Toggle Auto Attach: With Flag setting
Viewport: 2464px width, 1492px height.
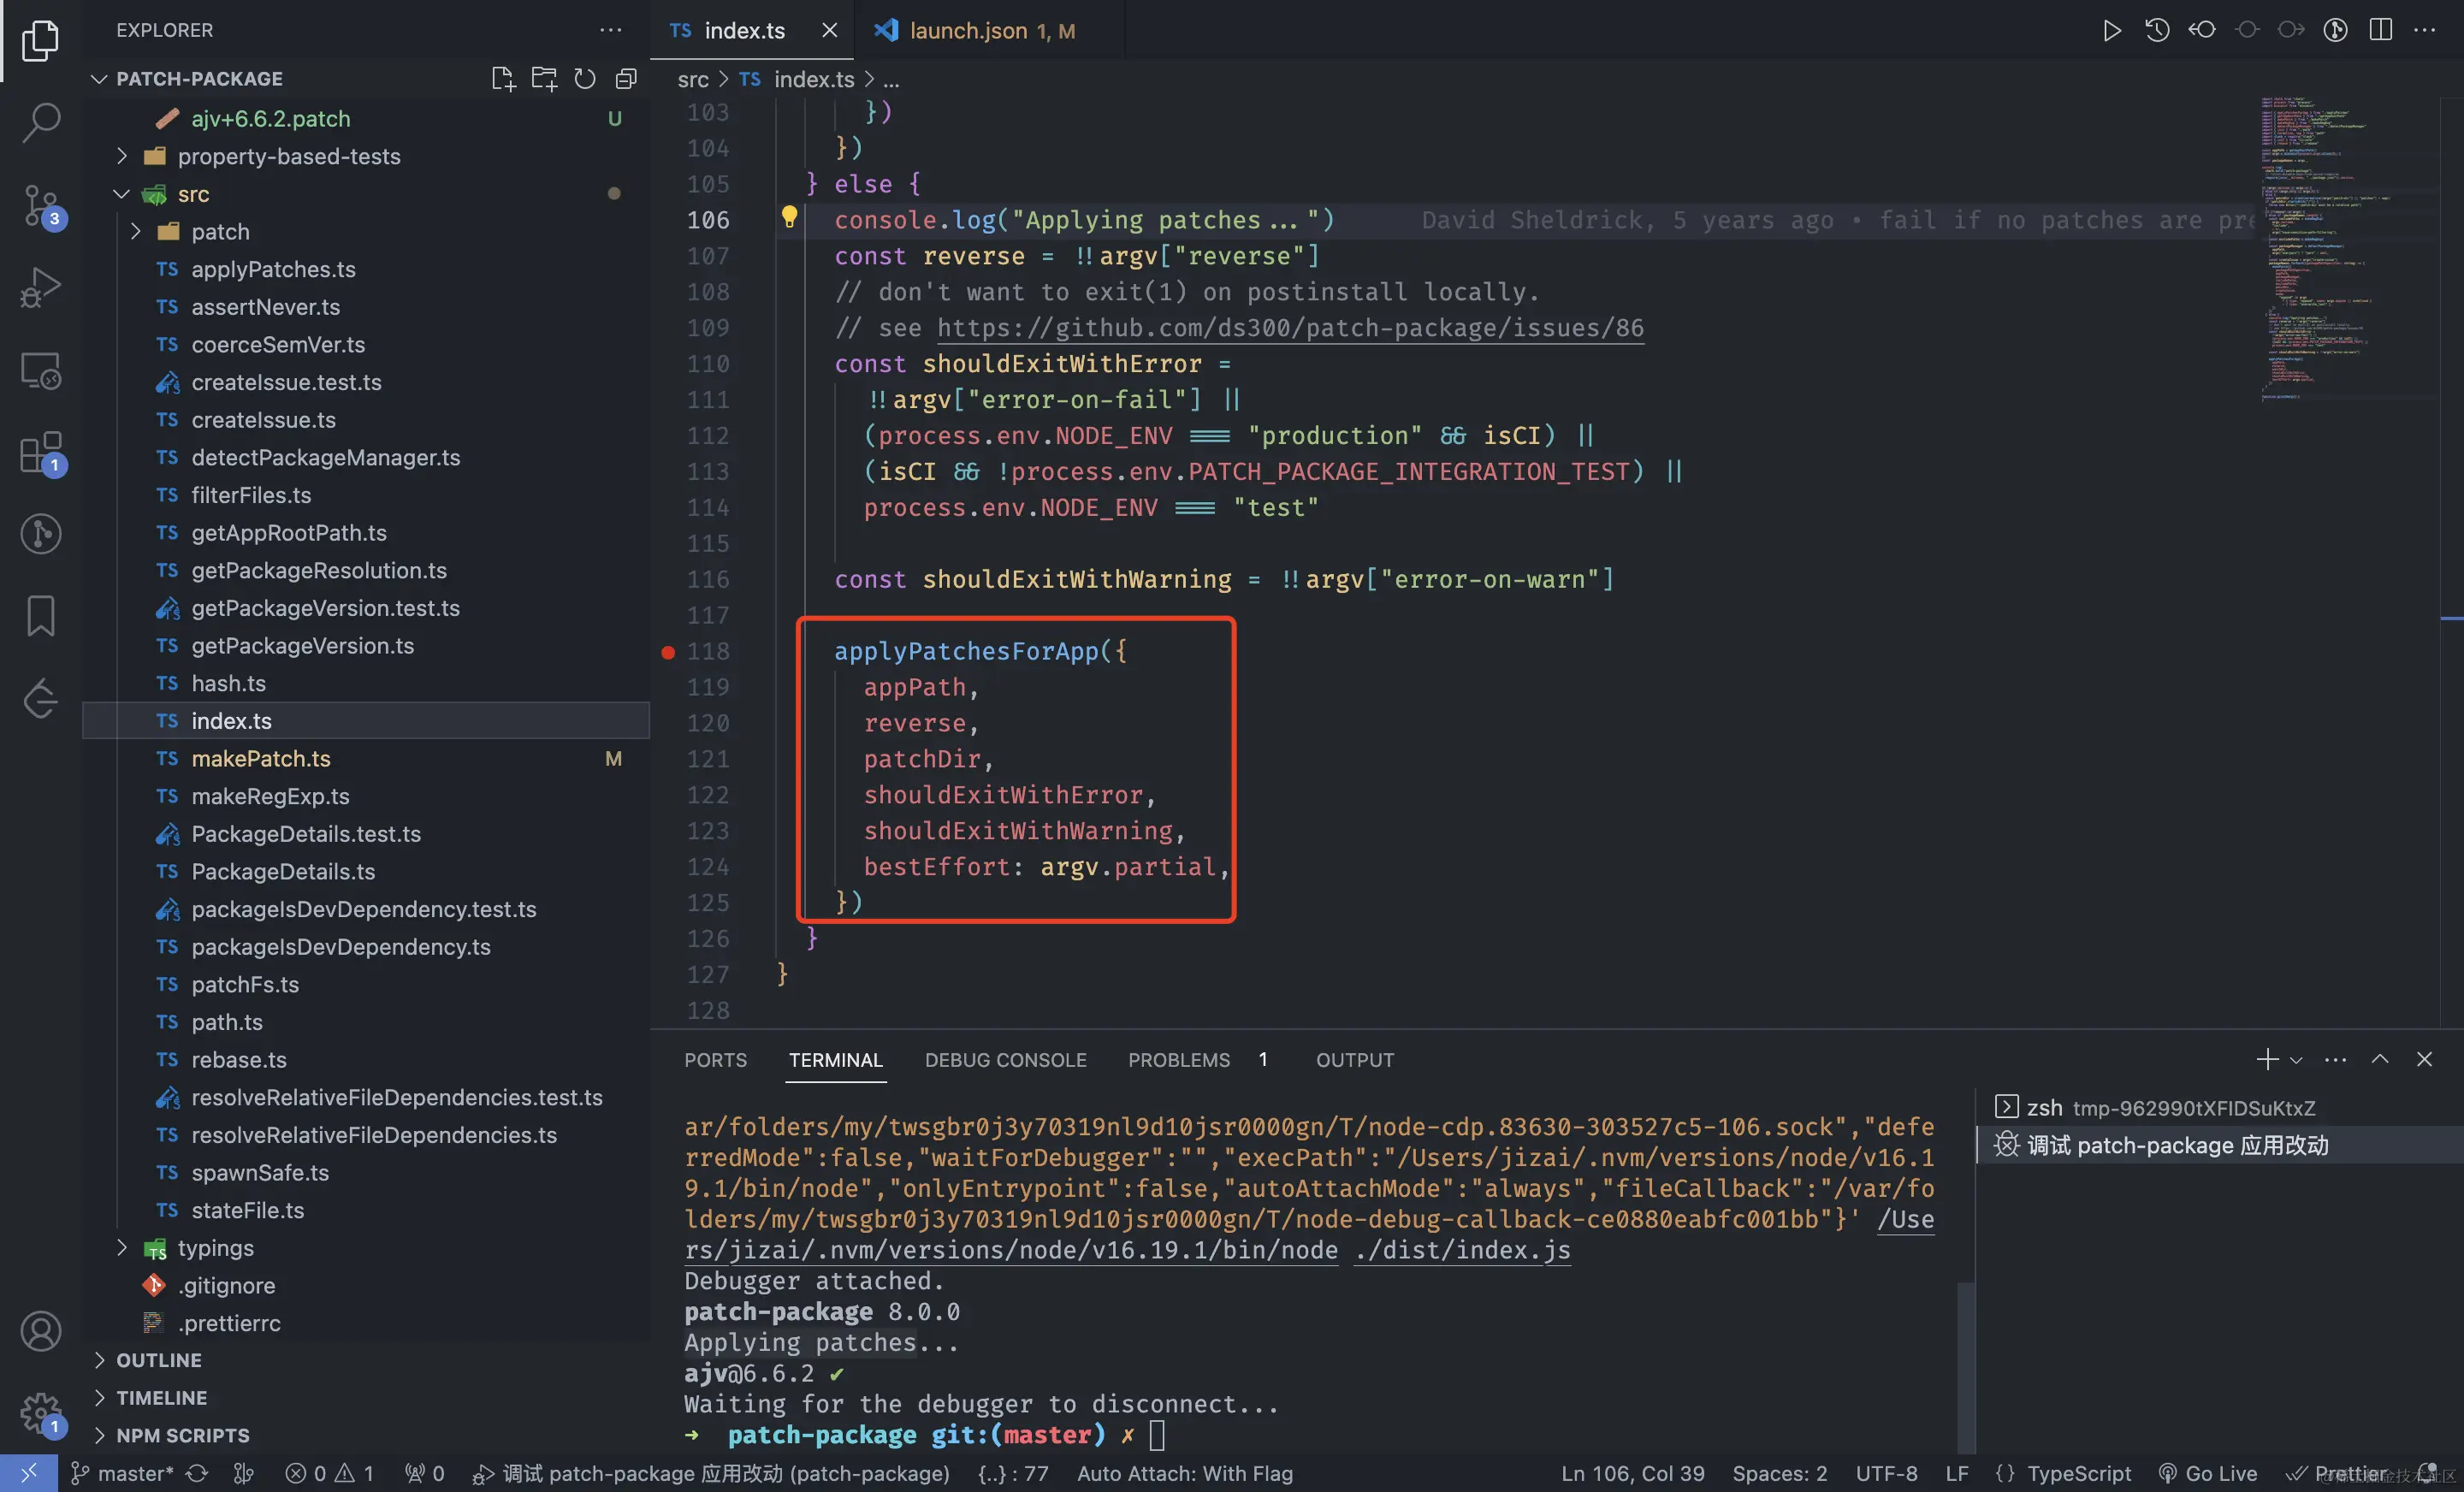point(1184,1473)
